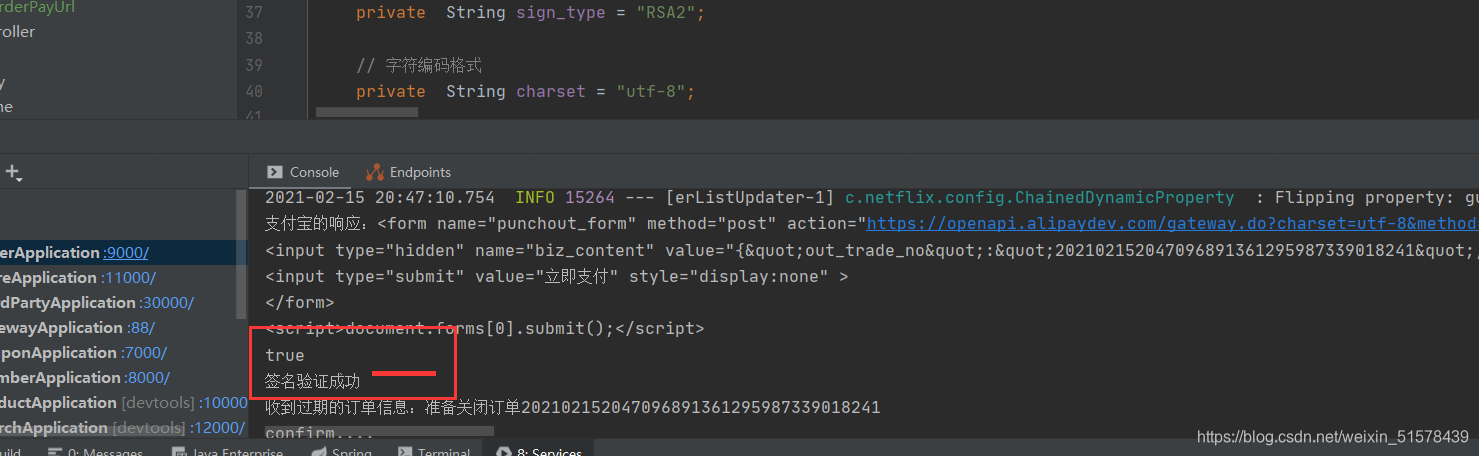
Task: Click line number 37 in the gutter
Action: tap(253, 14)
